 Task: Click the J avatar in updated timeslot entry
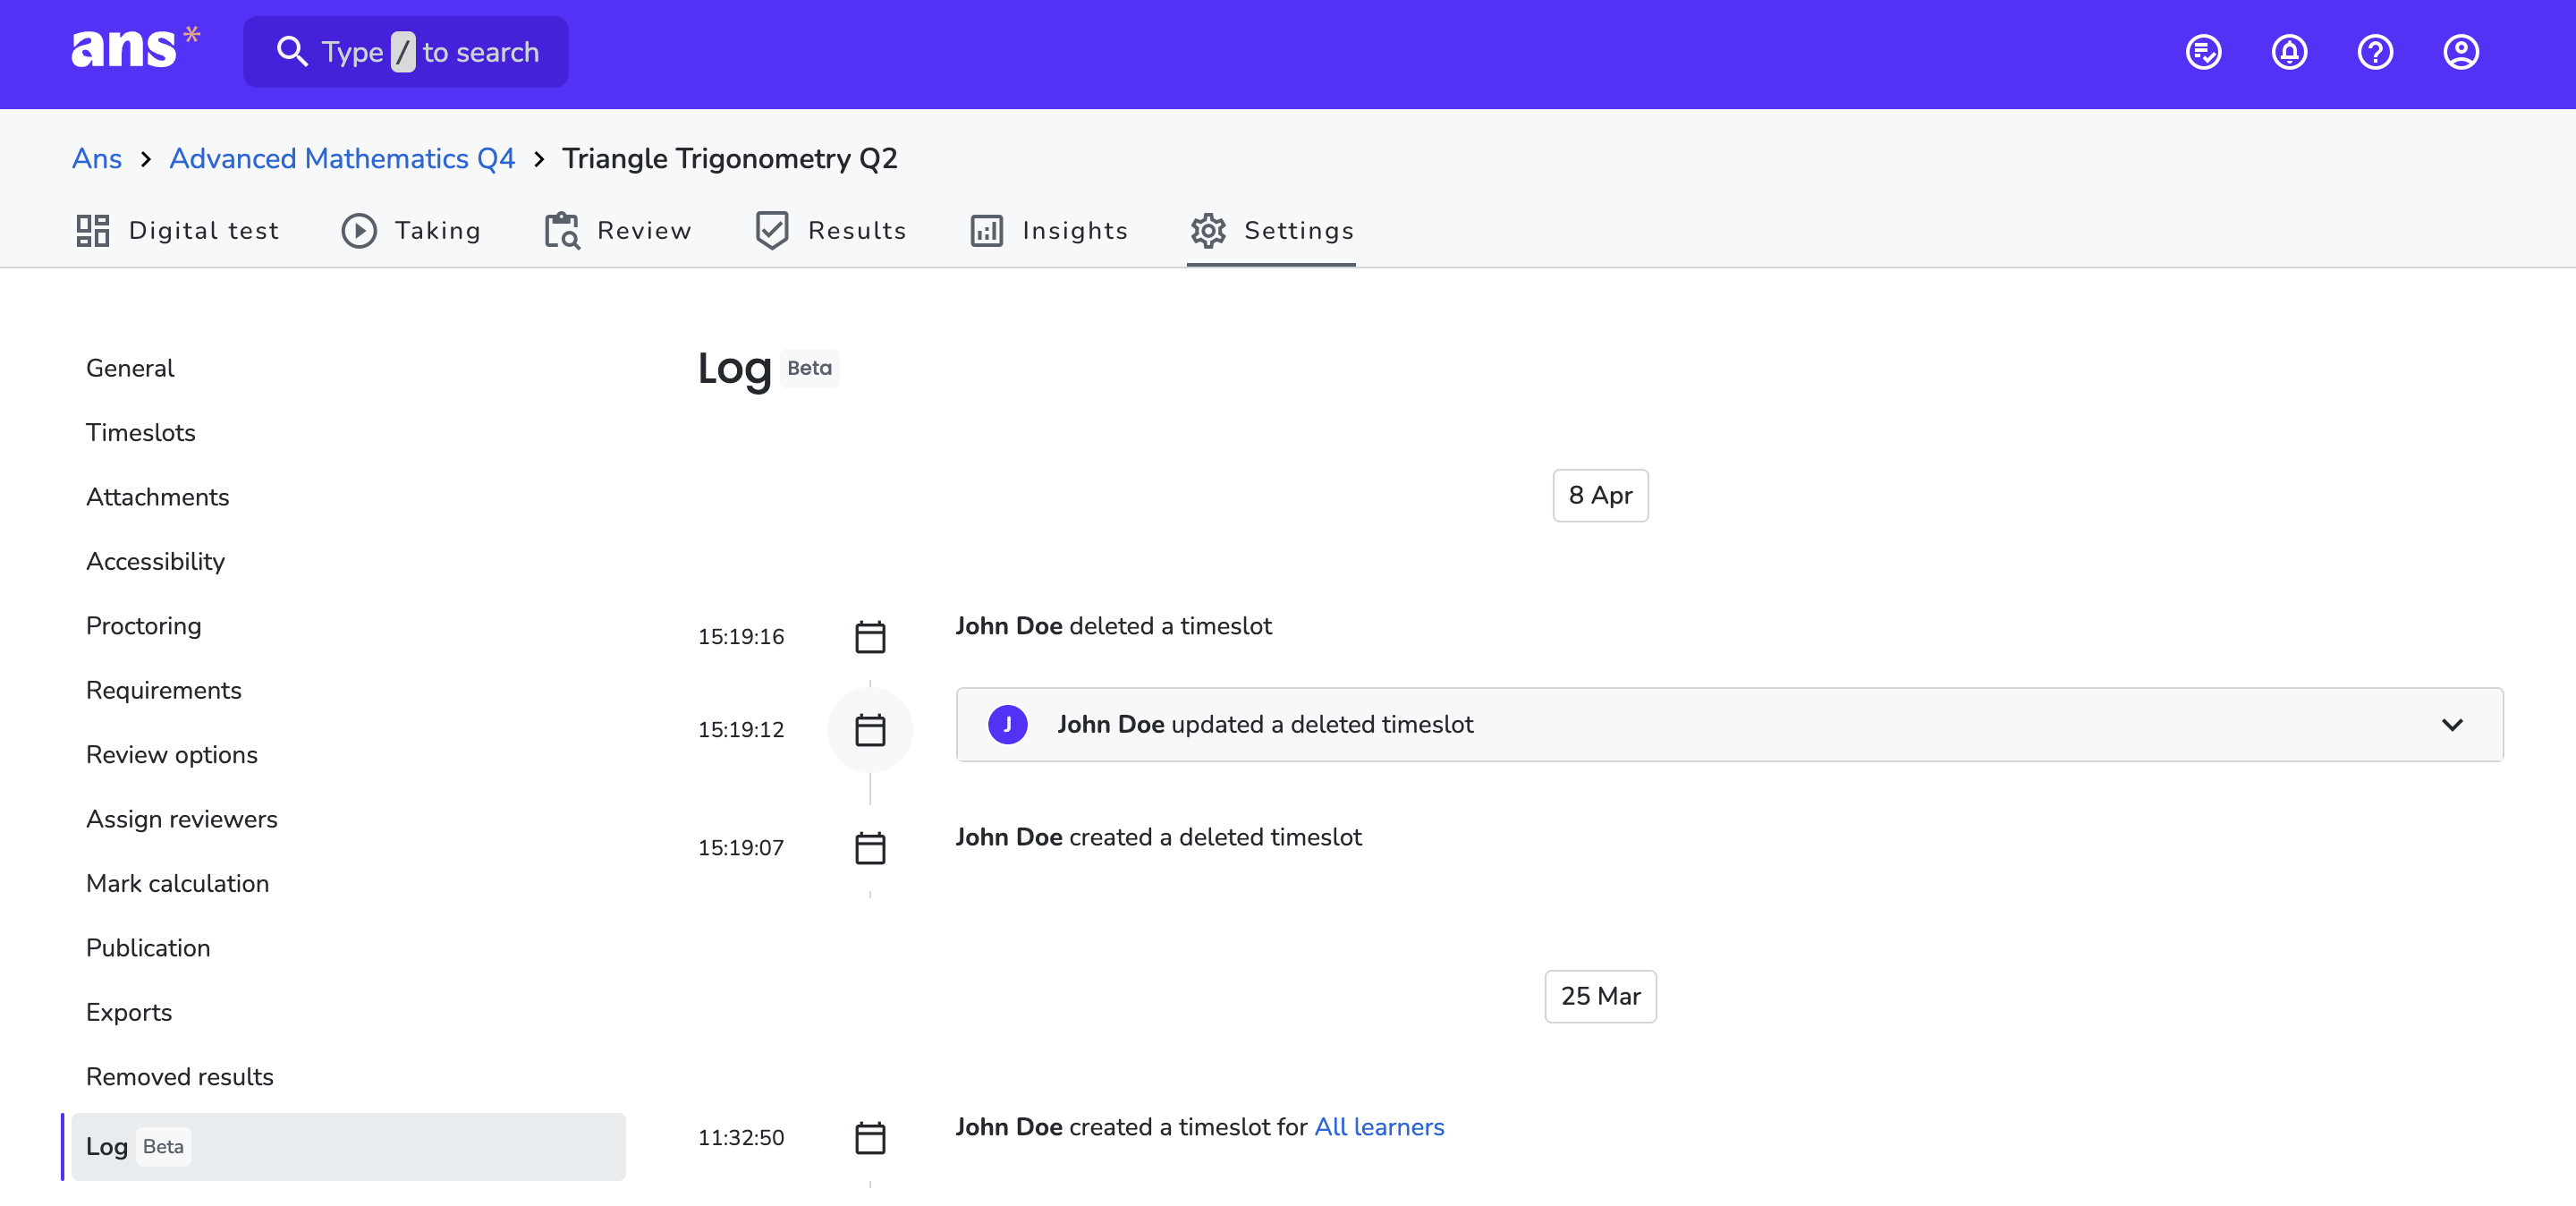1007,724
